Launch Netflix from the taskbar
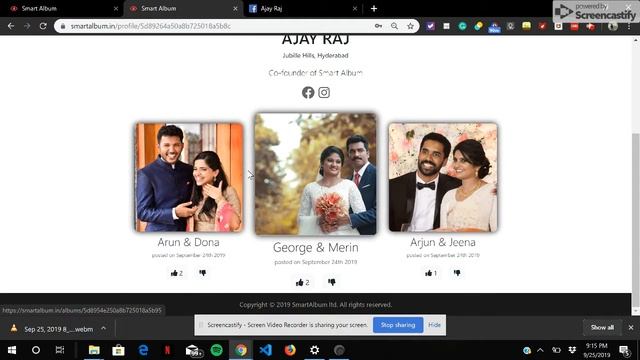The image size is (640, 360). [167, 350]
